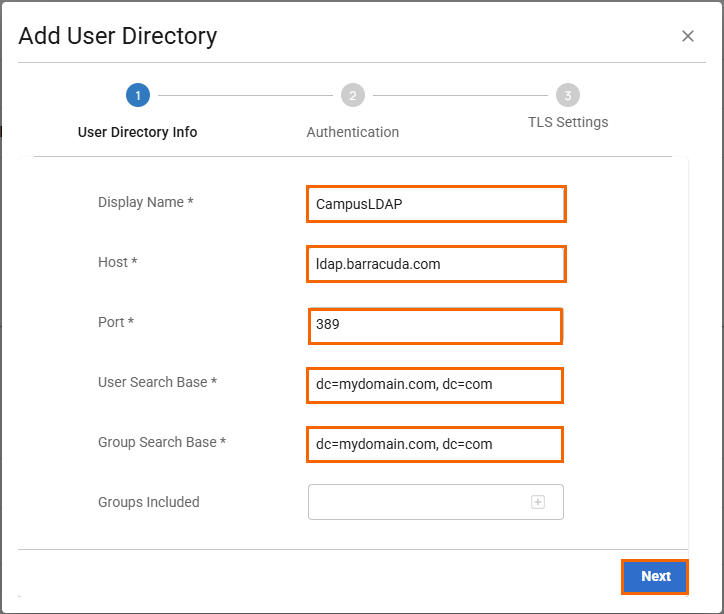724x614 pixels.
Task: Click the Display Name field containing CampusLDAP
Action: pos(436,204)
